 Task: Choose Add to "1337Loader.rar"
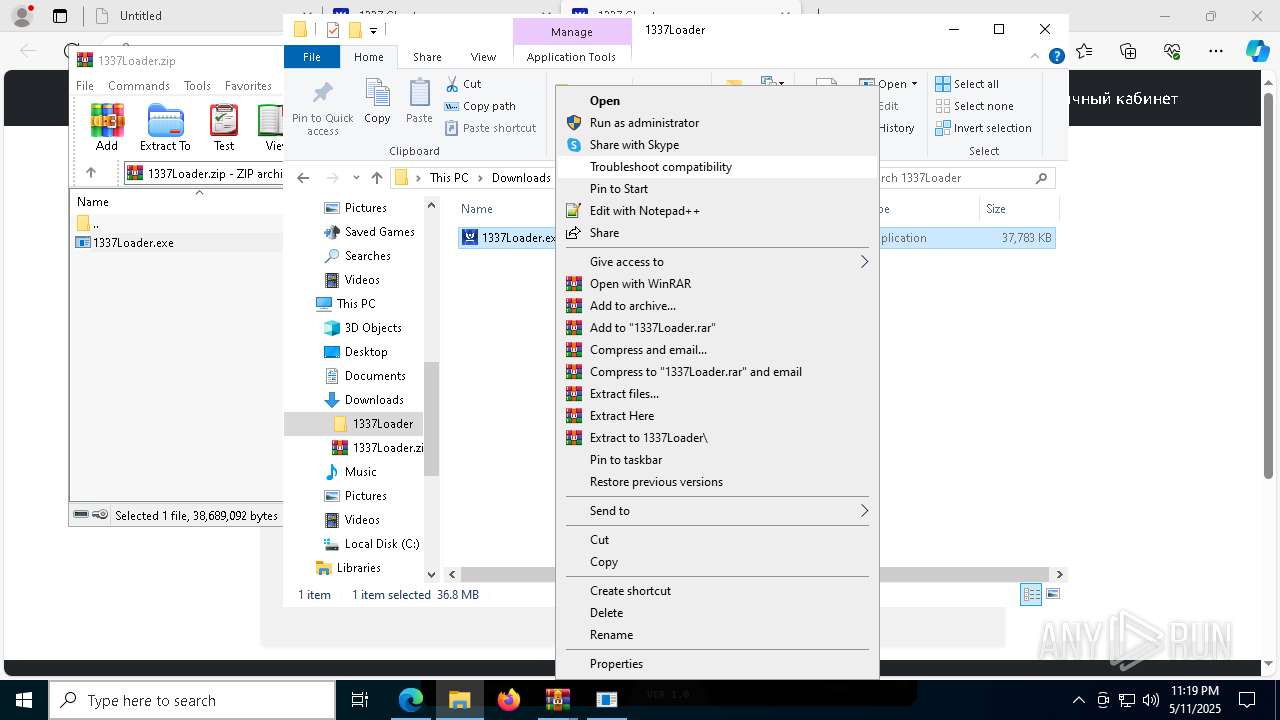[x=717, y=327]
